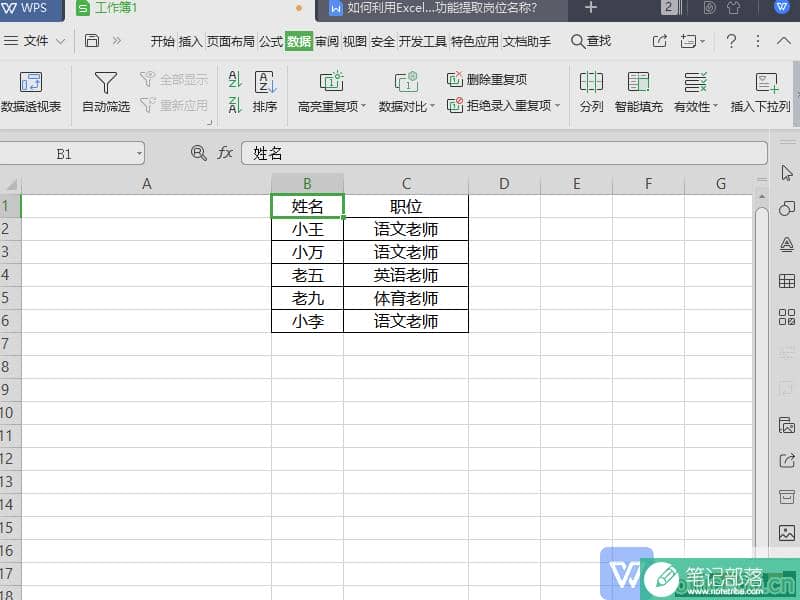Click the help question mark icon

(731, 41)
